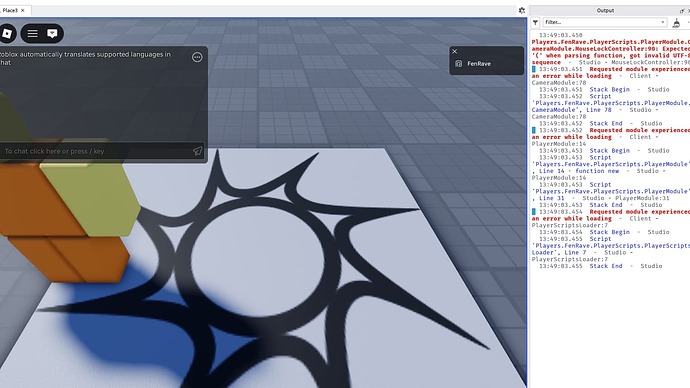The height and width of the screenshot is (388, 690).
Task: Click the blue marker beside the 13:49:03.454 error
Action: tap(534, 212)
